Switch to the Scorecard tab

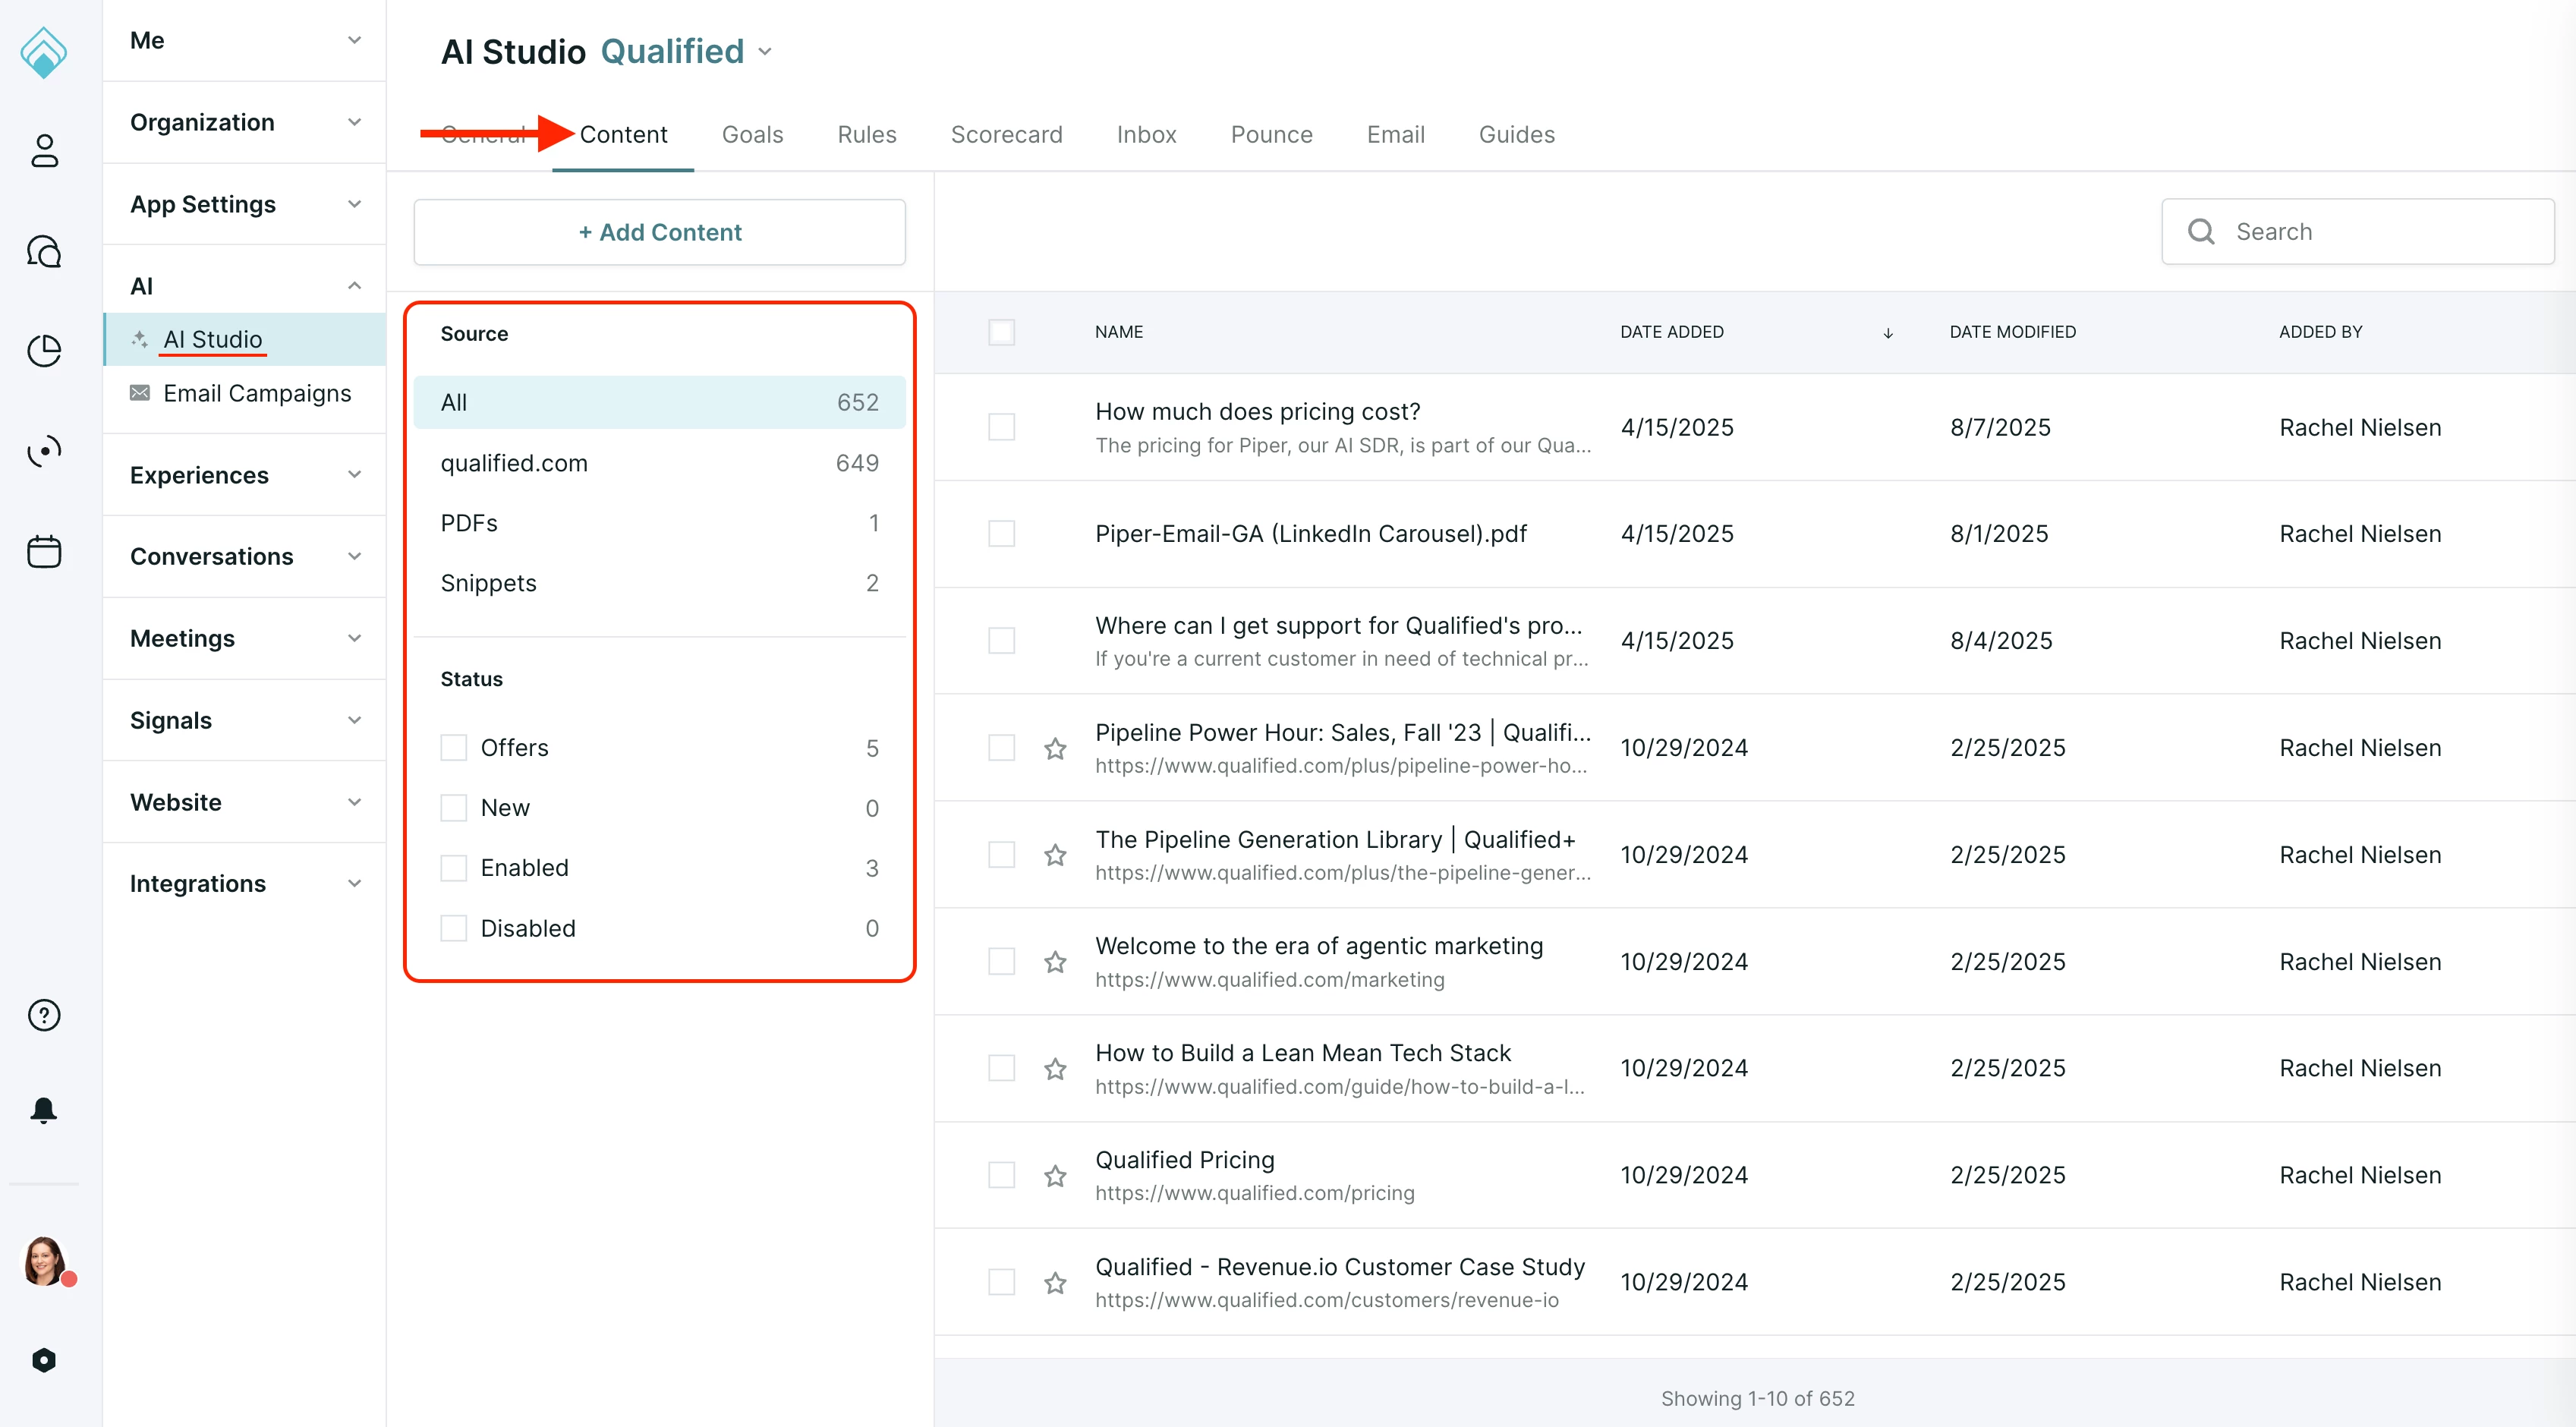(1006, 134)
